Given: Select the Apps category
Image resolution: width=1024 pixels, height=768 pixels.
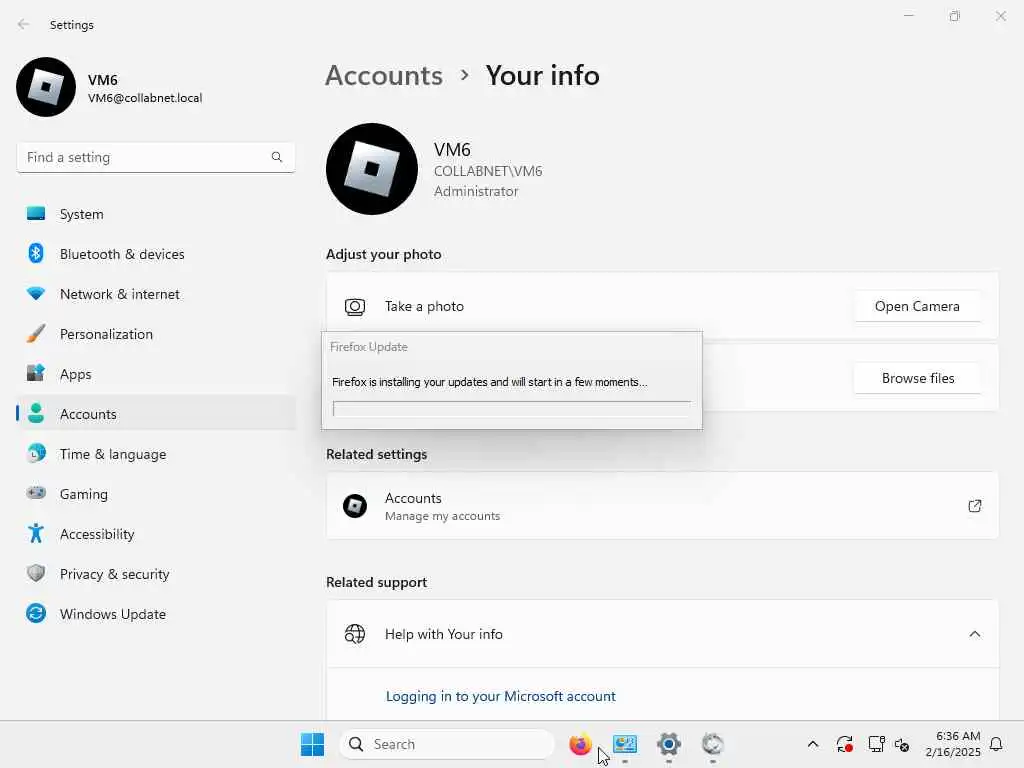Looking at the screenshot, I should [x=156, y=374].
